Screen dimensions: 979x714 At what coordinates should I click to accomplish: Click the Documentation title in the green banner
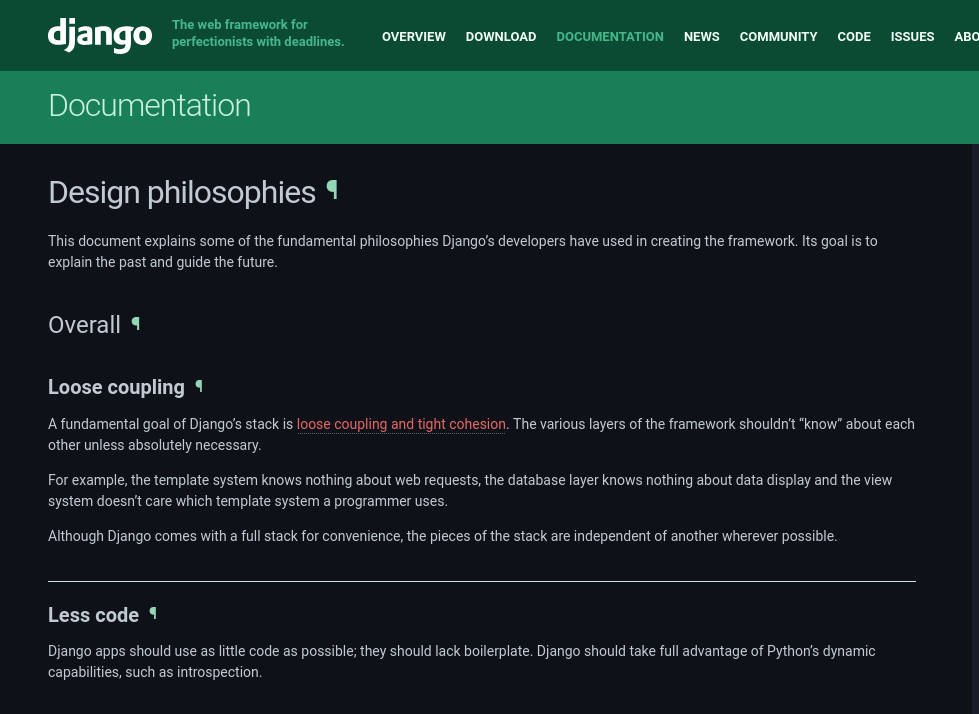(149, 106)
